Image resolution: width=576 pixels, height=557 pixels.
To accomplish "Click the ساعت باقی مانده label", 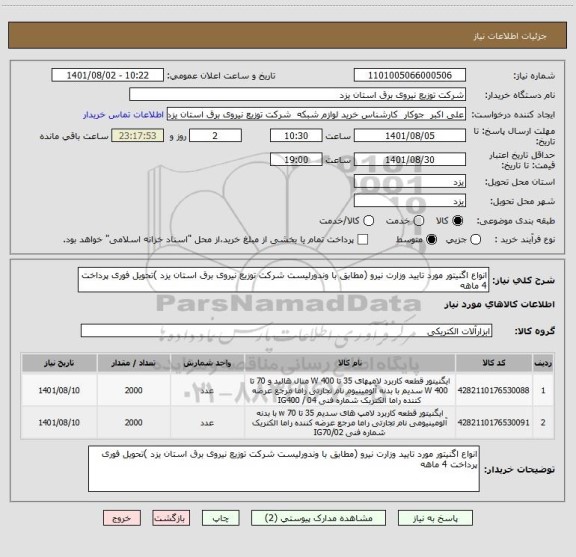I will point(74,136).
